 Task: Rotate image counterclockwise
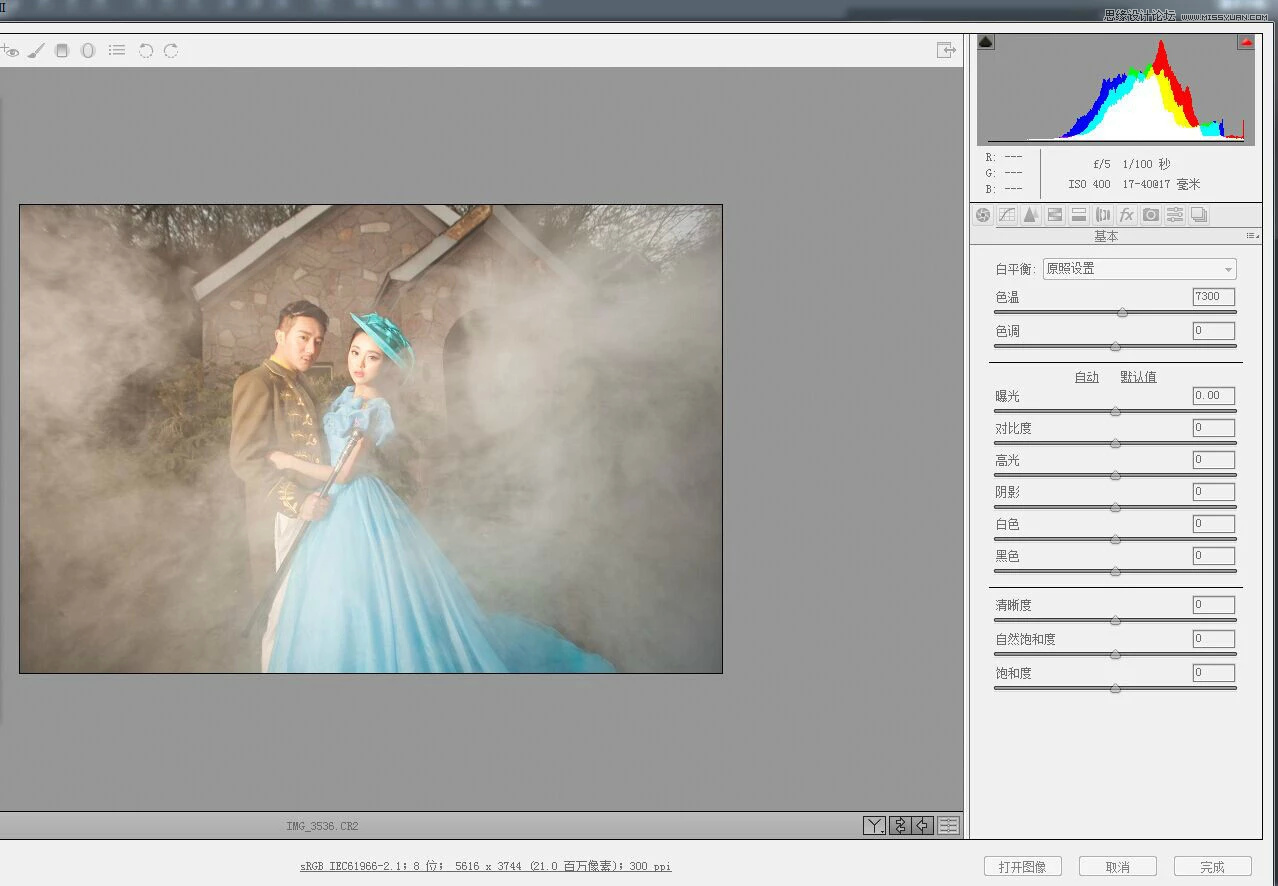(146, 50)
